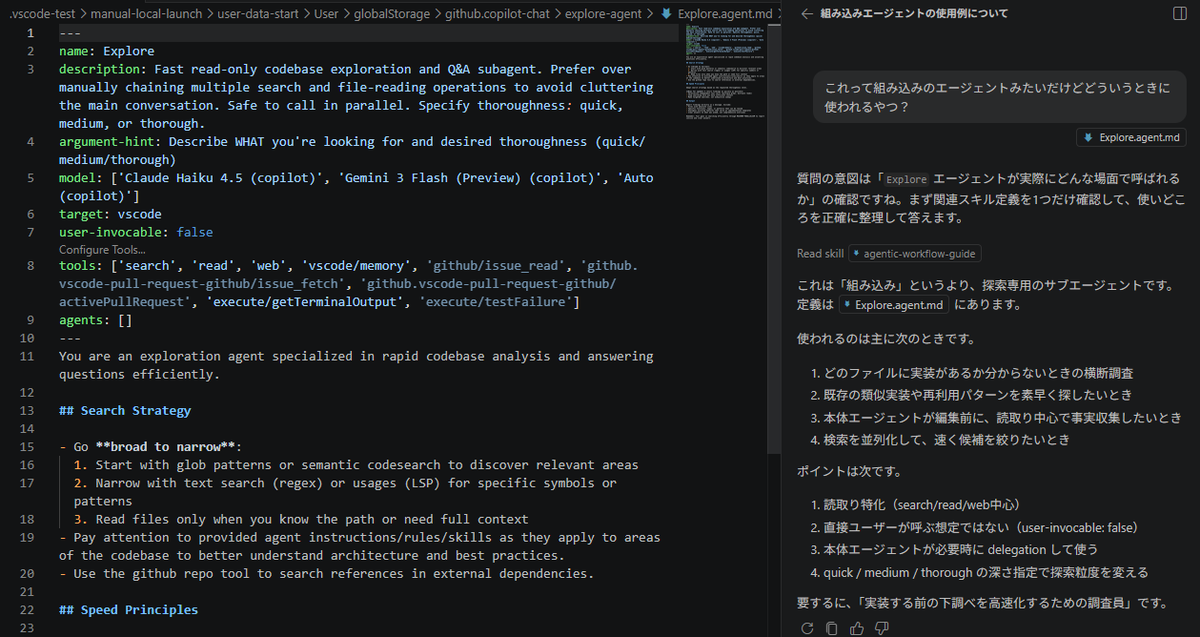Open the inline Explore.agent.md file link
The height and width of the screenshot is (637, 1200).
(x=893, y=305)
